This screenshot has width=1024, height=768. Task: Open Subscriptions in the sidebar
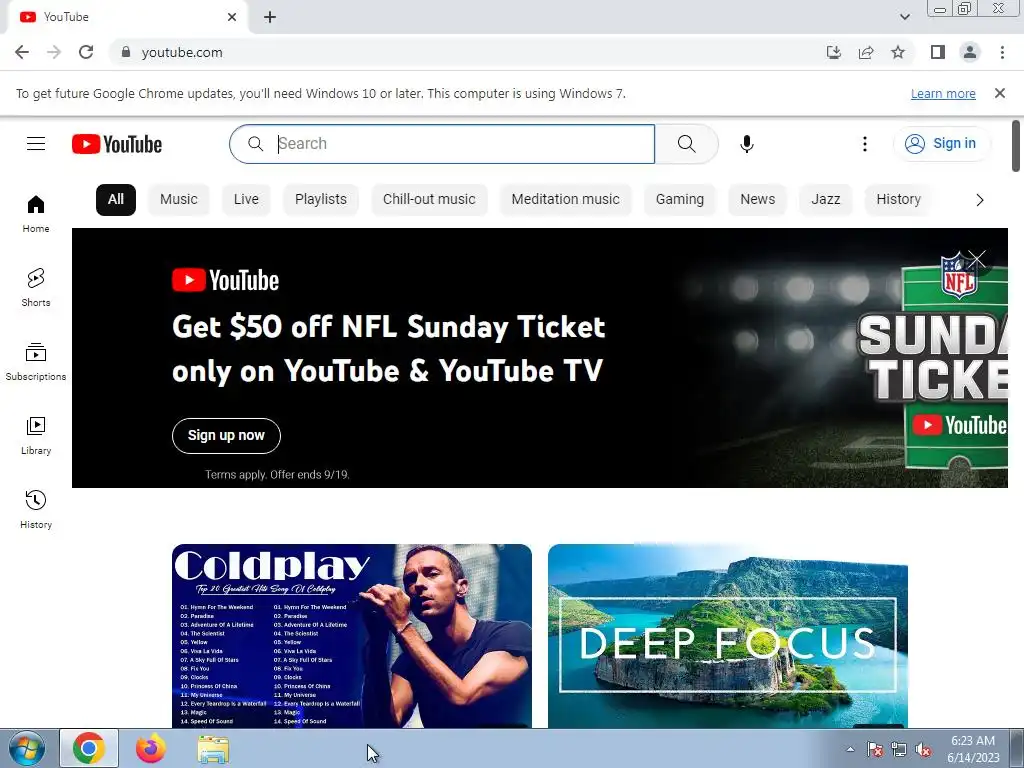36,362
